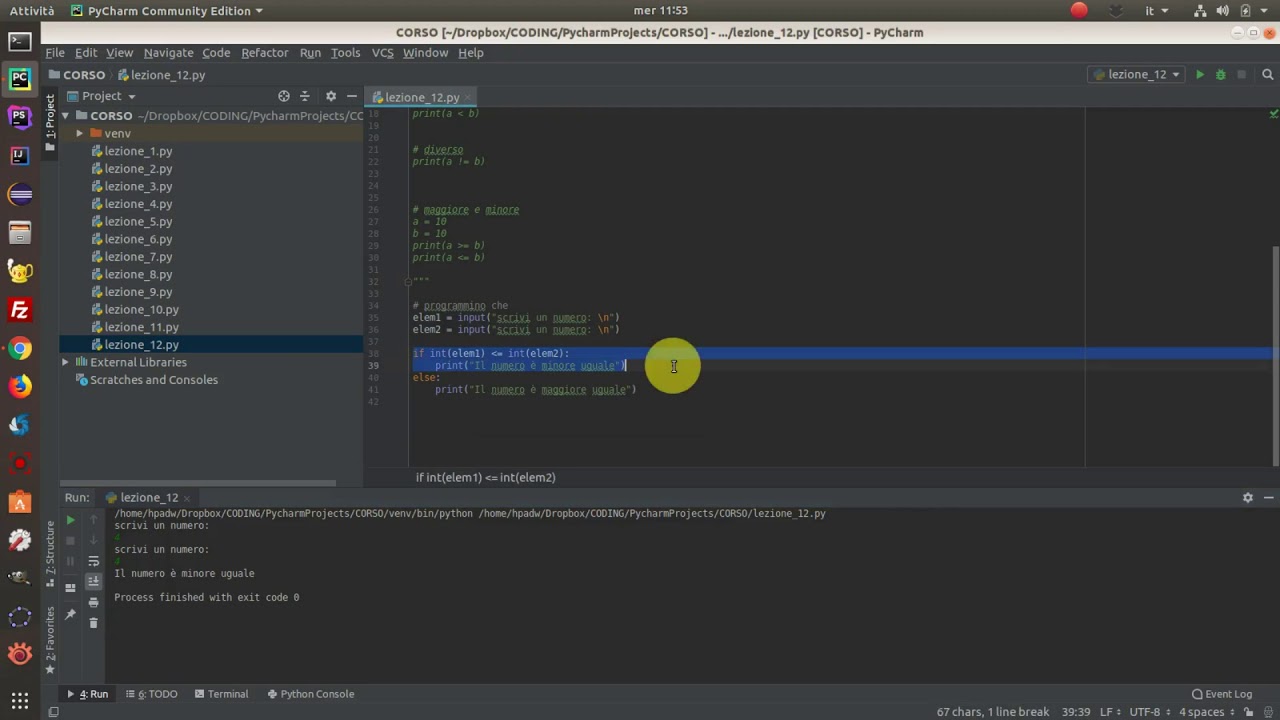
Task: Open the File menu
Action: tap(55, 52)
